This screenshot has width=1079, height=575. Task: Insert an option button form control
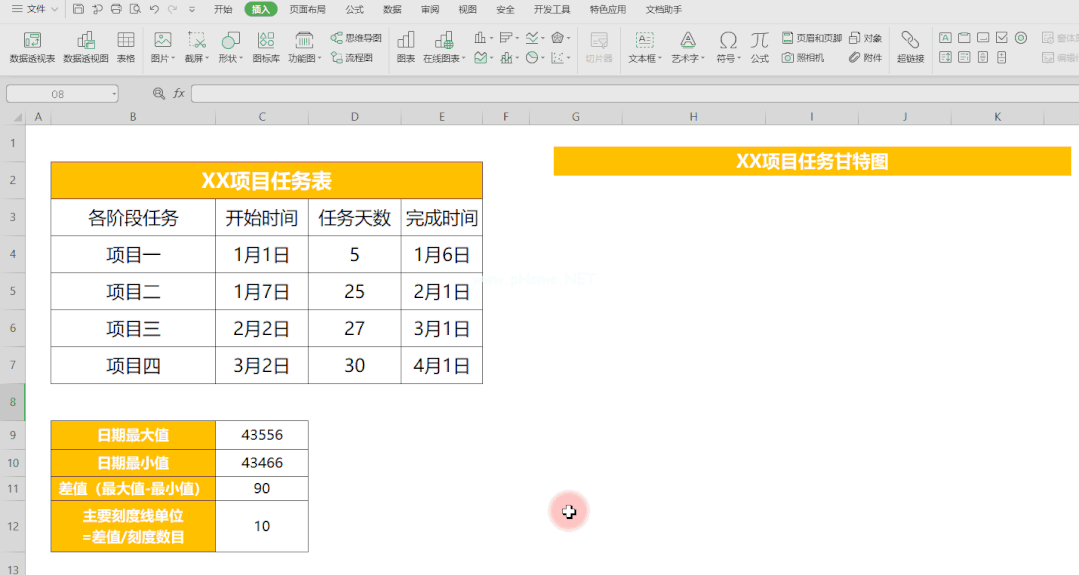coord(1021,38)
